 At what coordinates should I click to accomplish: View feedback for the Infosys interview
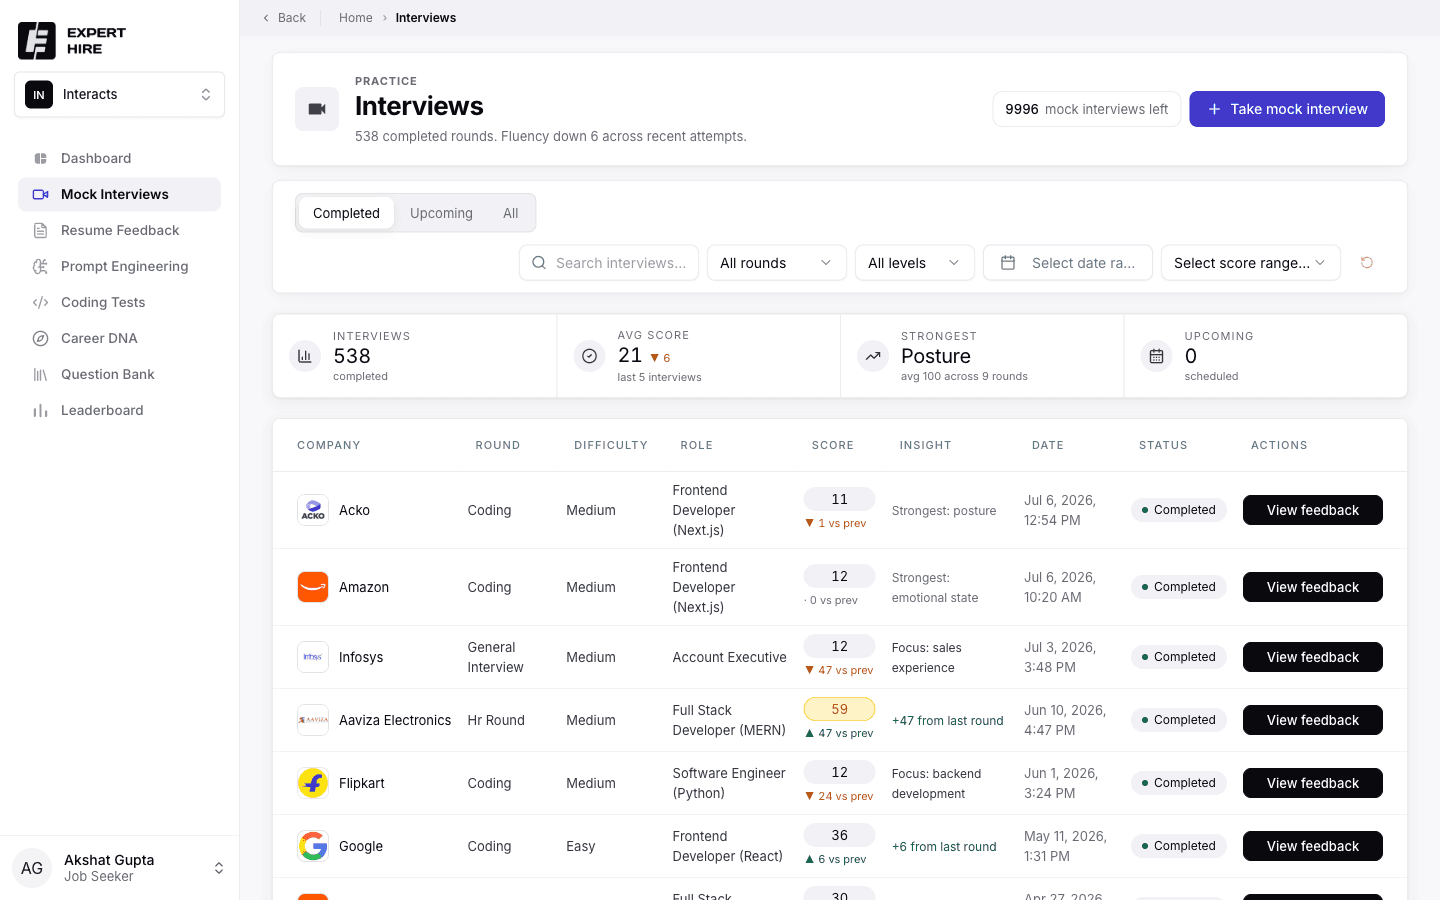click(1313, 657)
